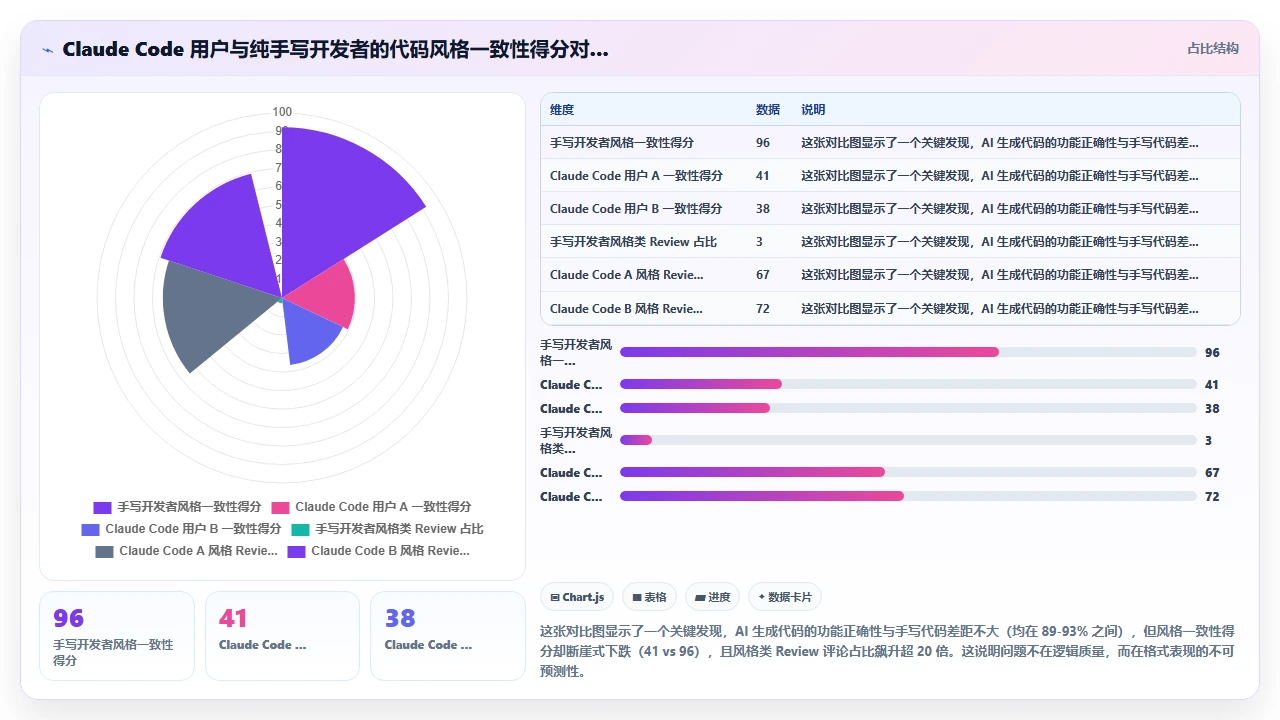The height and width of the screenshot is (720, 1280).
Task: Open the data card showing 41
Action: point(282,636)
